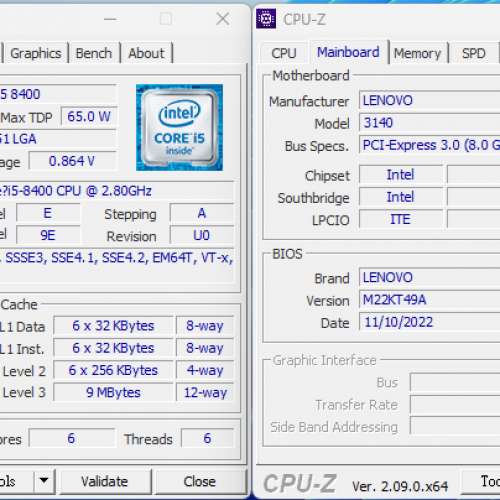Click the LPCIO ITE value
The width and height of the screenshot is (500, 500).
point(400,219)
